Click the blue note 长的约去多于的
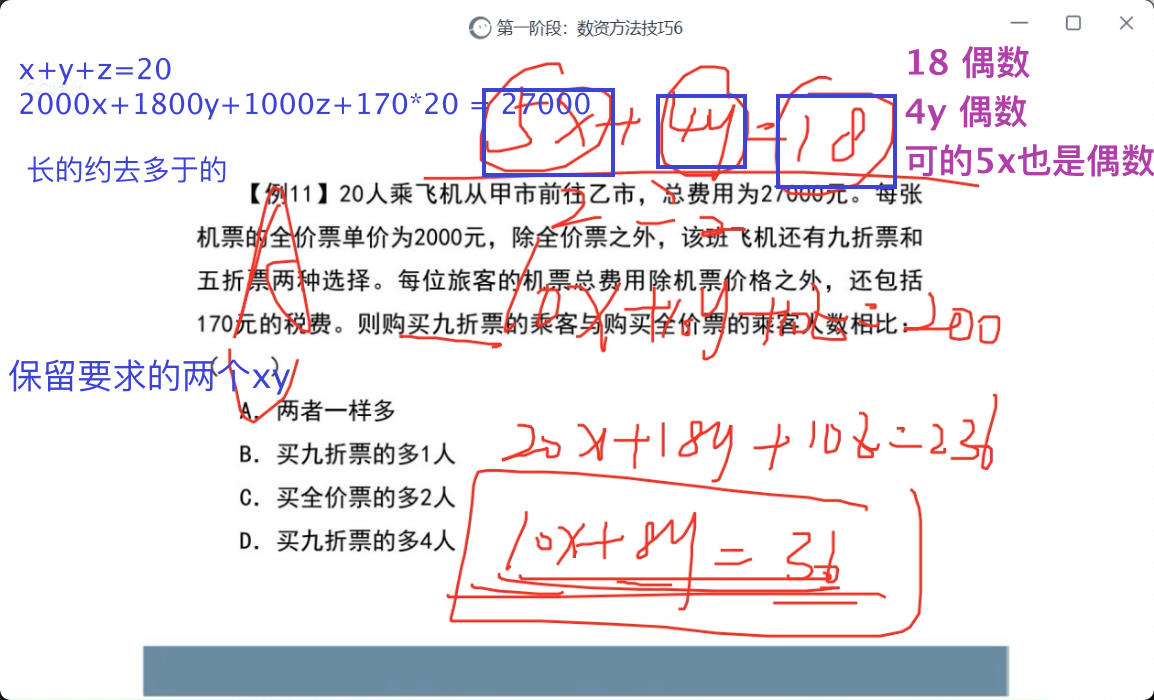This screenshot has height=700, width=1154. click(x=128, y=171)
